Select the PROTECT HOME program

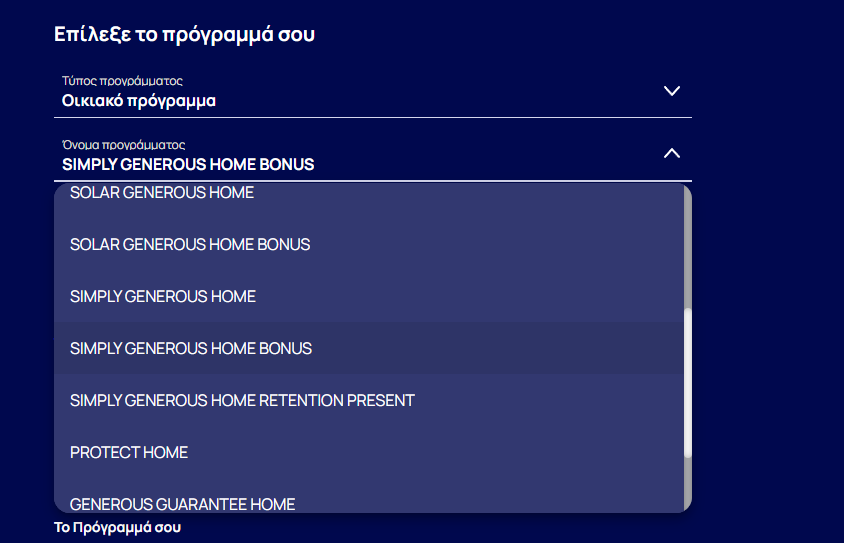point(129,453)
